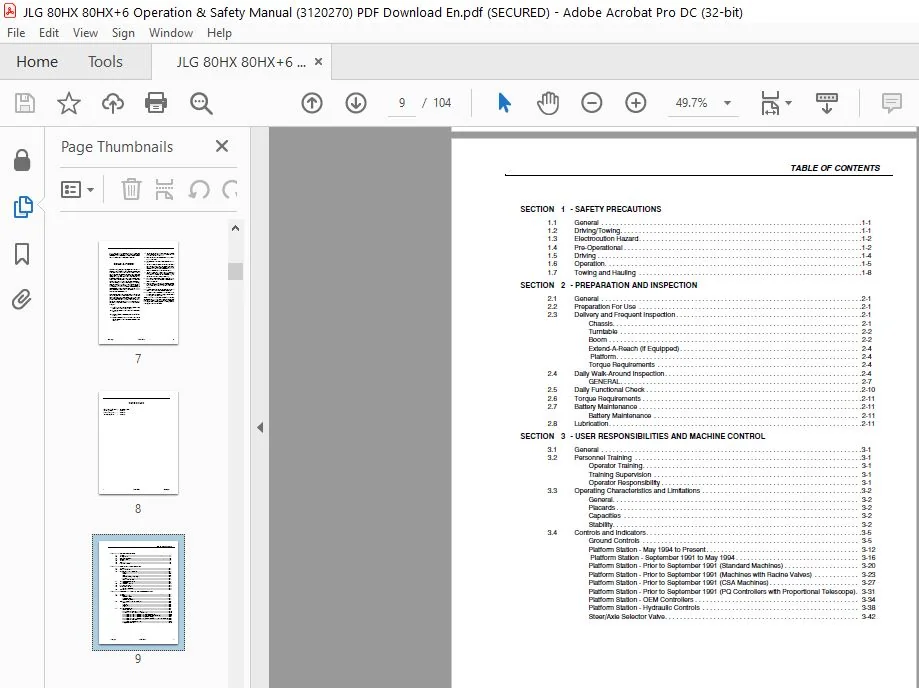This screenshot has height=688, width=919.
Task: Select page 9 thumbnail
Action: (x=138, y=592)
